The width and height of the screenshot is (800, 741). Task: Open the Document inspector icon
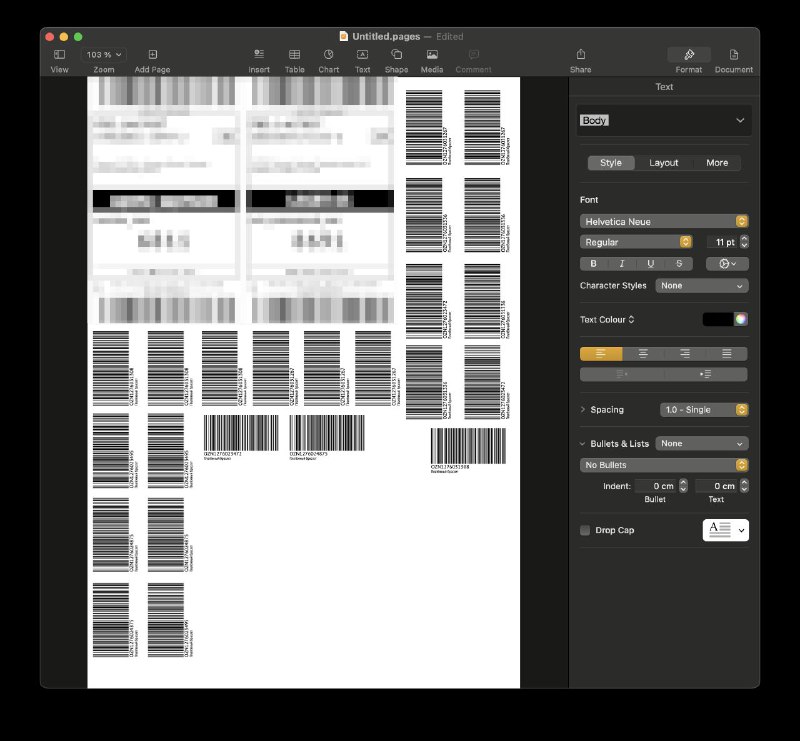pos(734,55)
